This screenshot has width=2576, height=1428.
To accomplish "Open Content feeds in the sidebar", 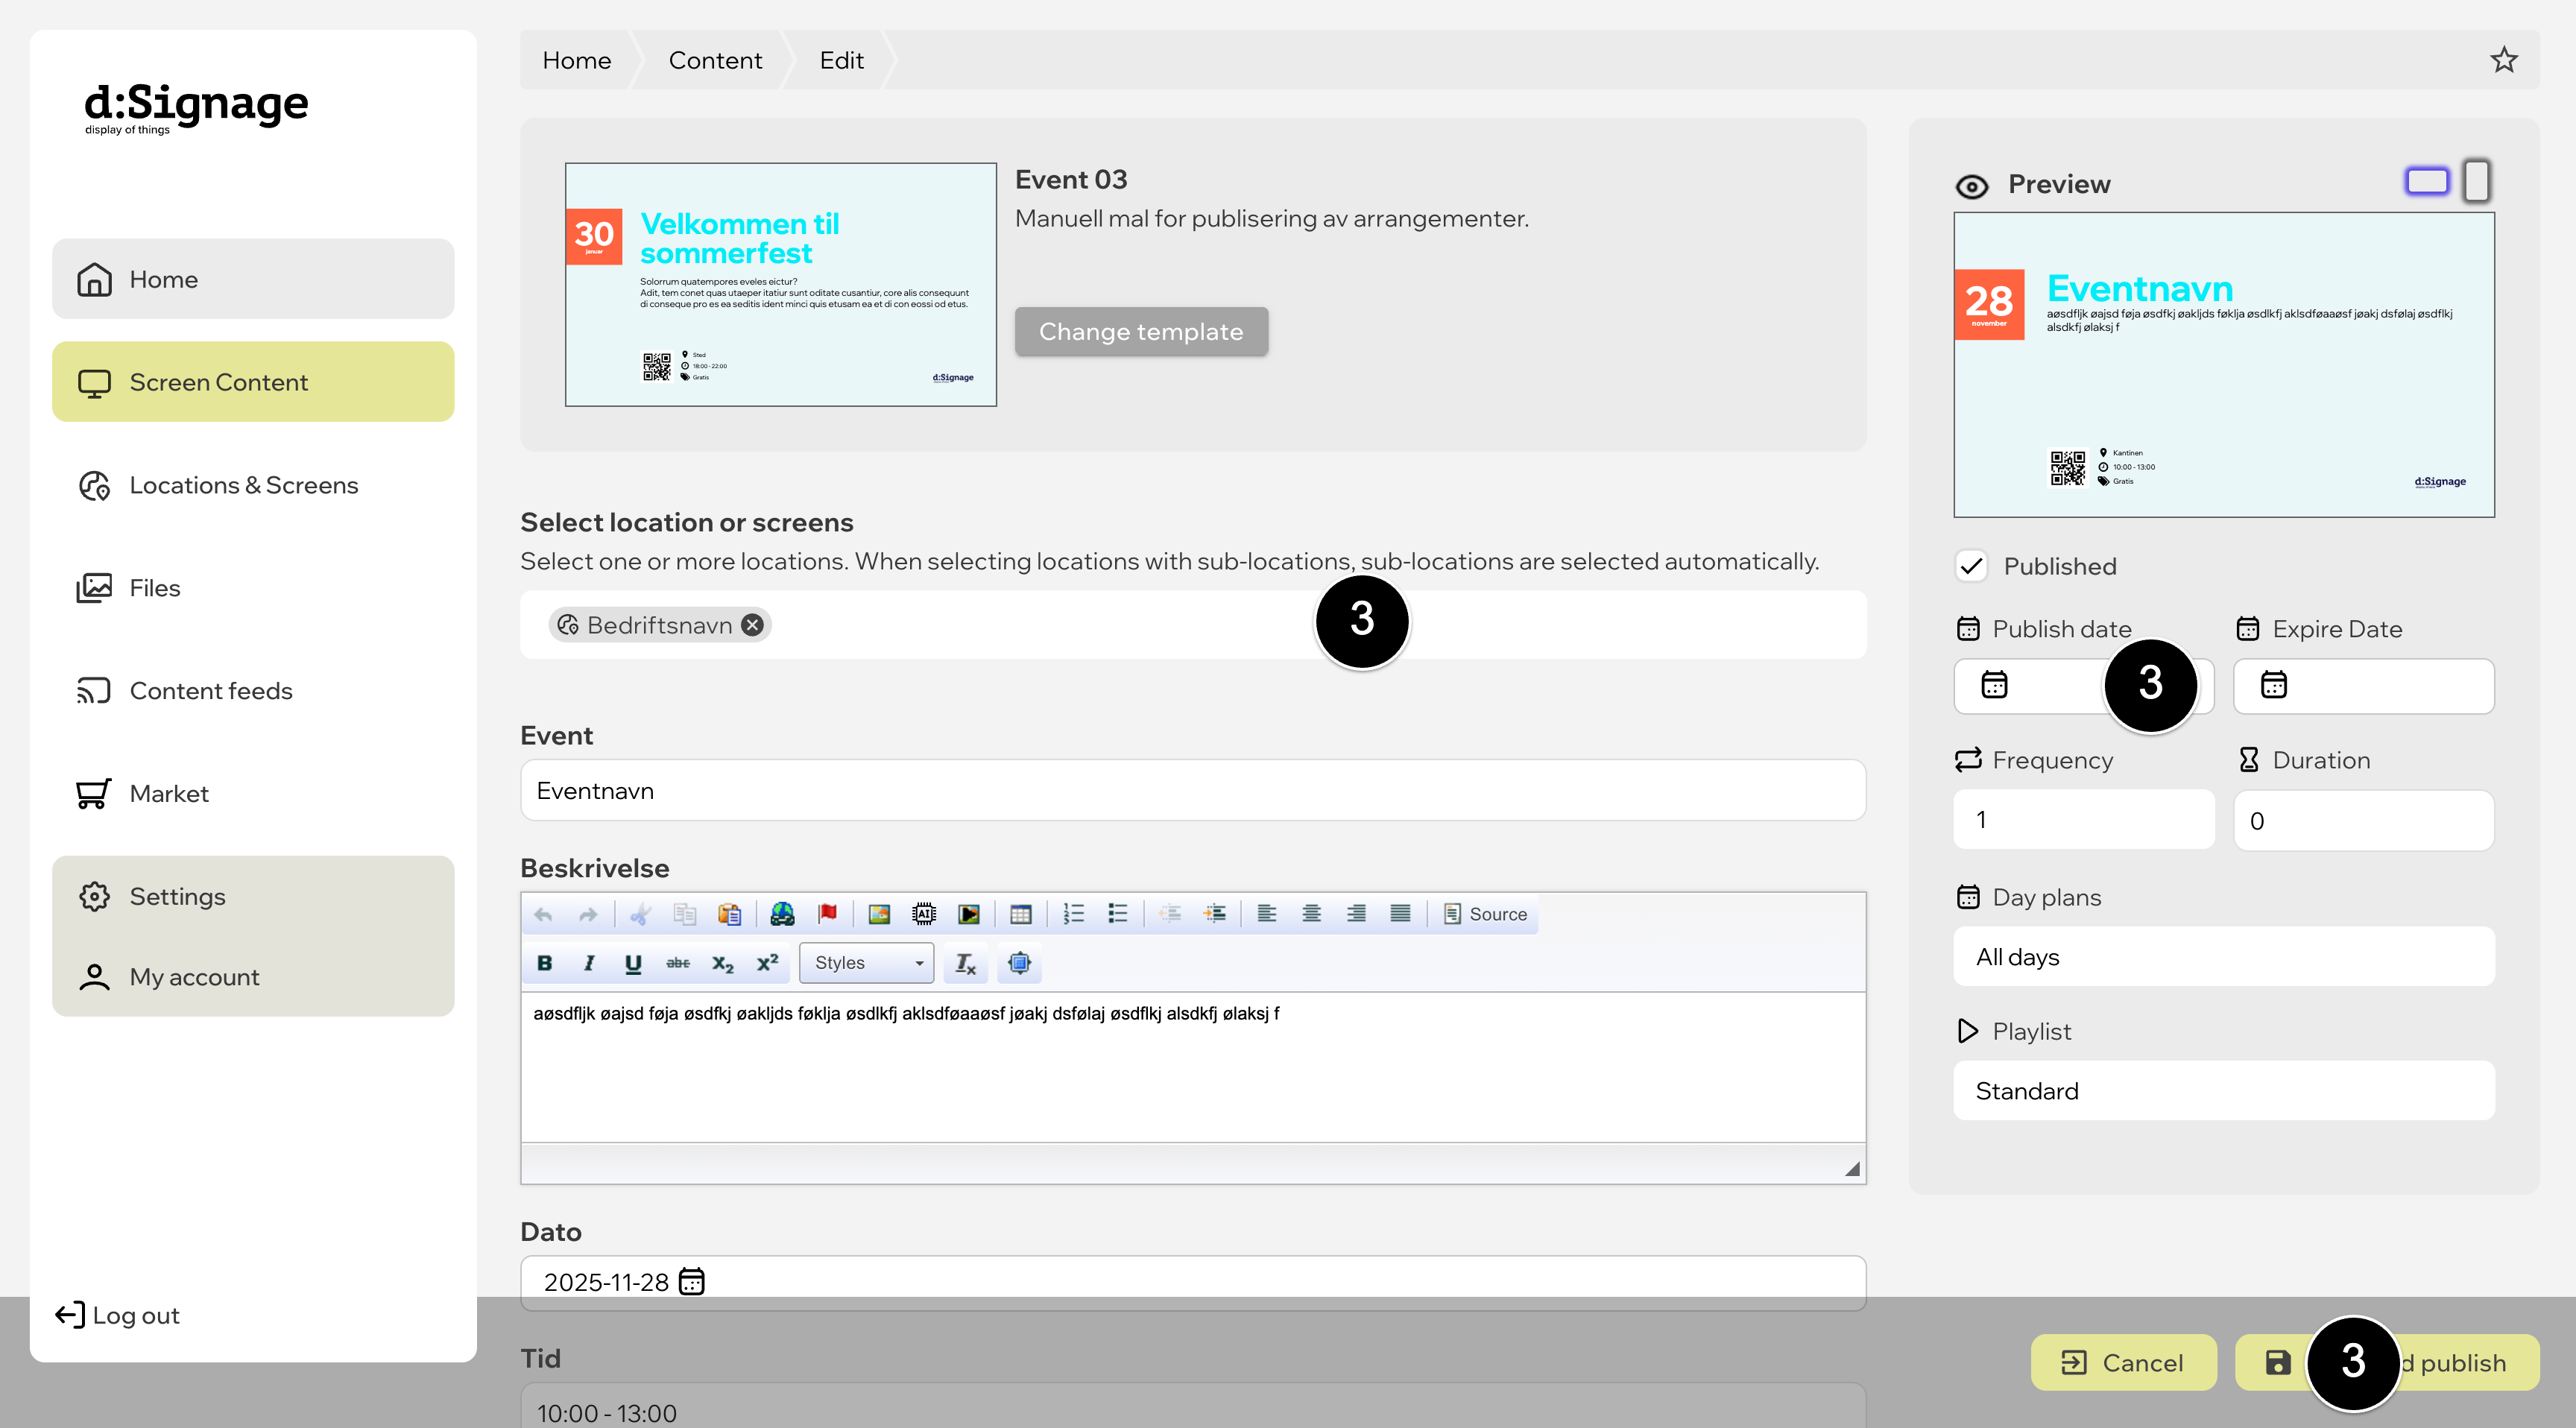I will point(253,691).
